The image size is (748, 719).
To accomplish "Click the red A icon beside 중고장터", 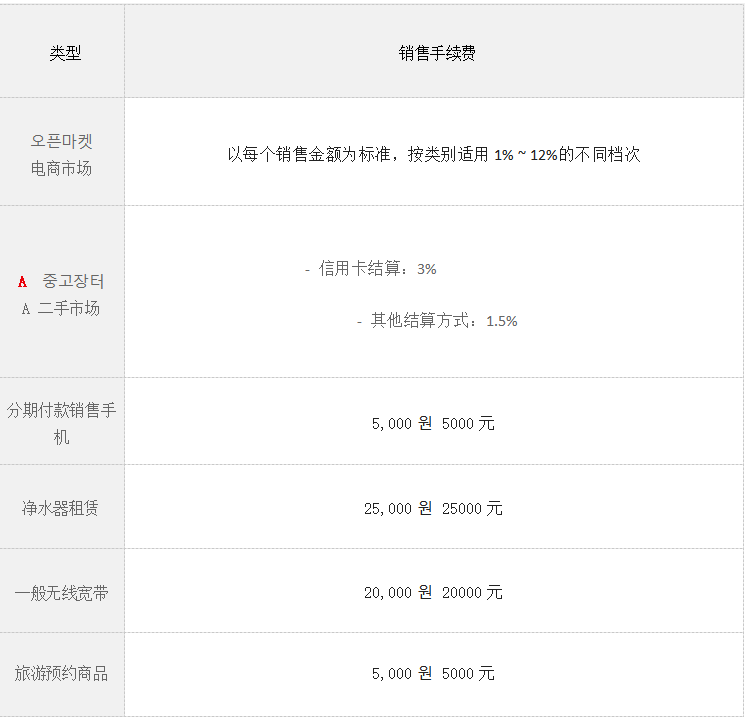I will (x=22, y=282).
